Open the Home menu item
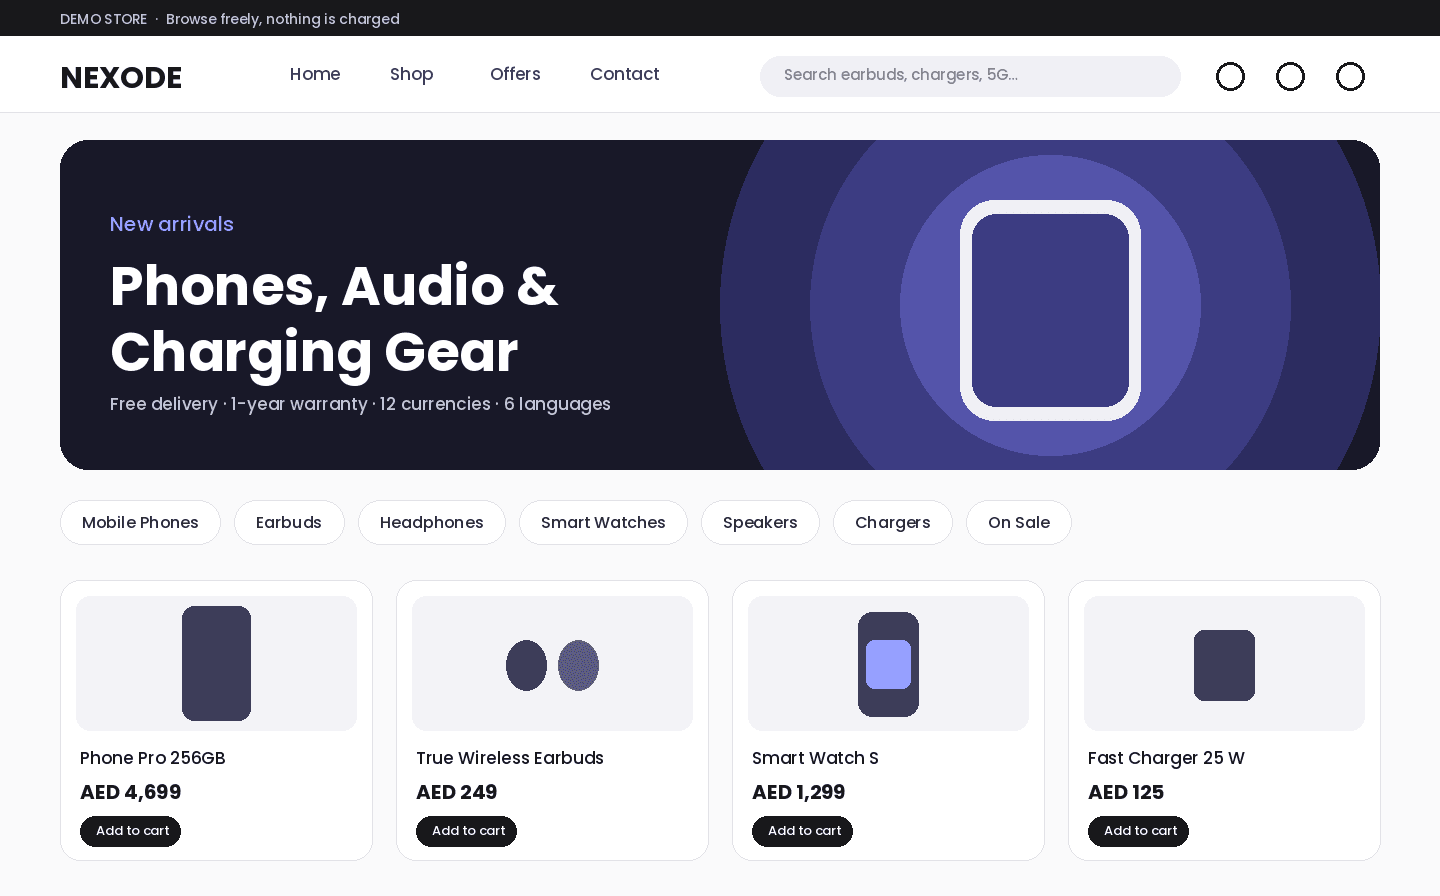Screen dimensions: 1440x896 point(315,74)
